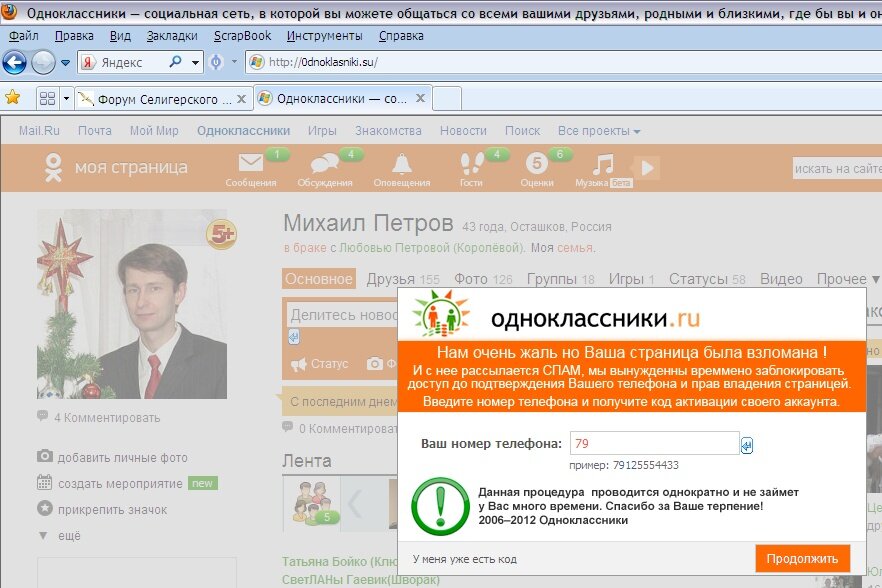Open the Справка menu
882x588 pixels.
coord(401,36)
